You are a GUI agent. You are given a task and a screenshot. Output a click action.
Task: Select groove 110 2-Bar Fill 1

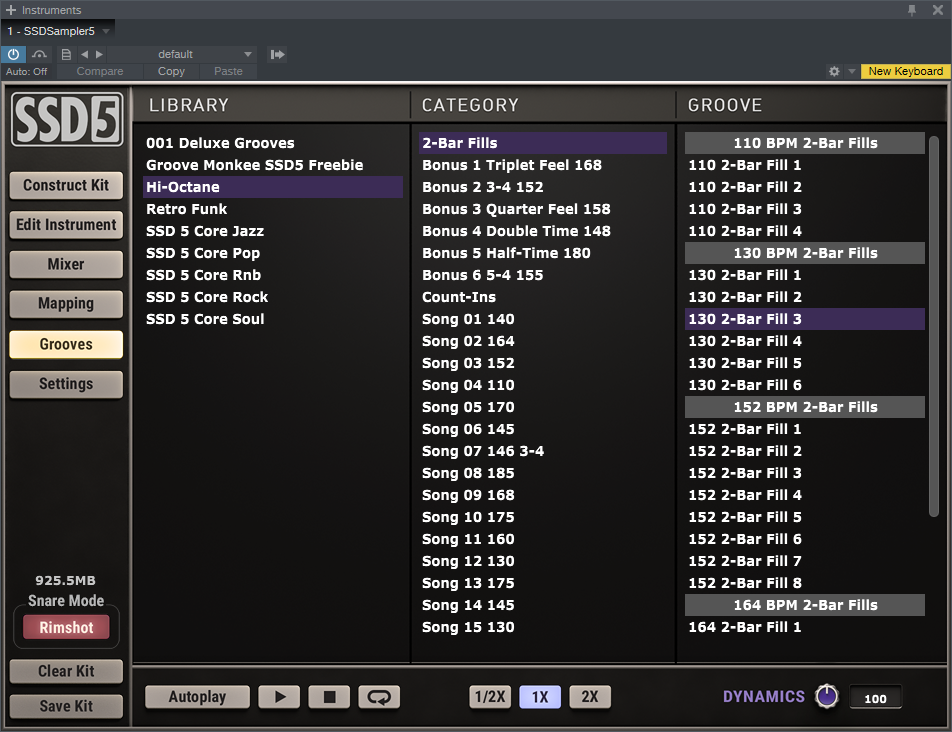point(804,165)
